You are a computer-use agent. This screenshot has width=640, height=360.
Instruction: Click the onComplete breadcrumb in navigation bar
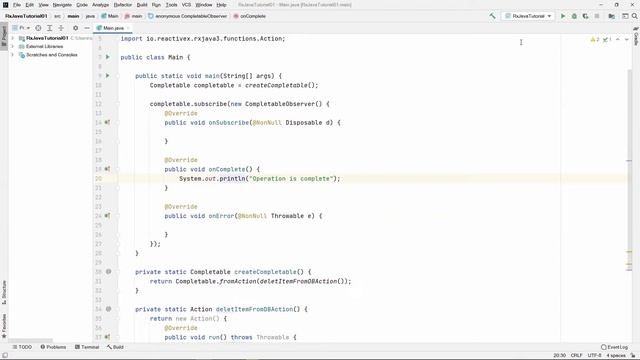(249, 16)
